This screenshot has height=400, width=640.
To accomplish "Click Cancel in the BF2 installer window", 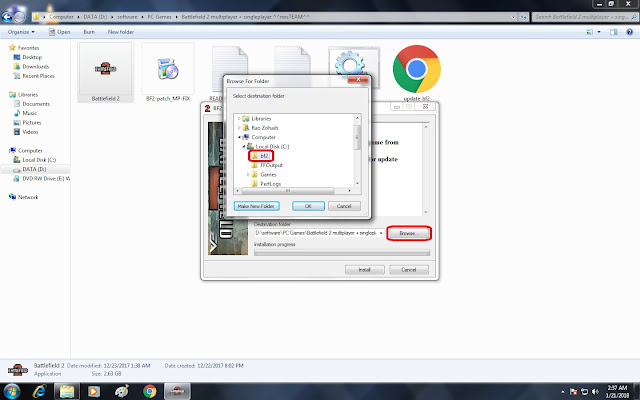I will tap(409, 270).
